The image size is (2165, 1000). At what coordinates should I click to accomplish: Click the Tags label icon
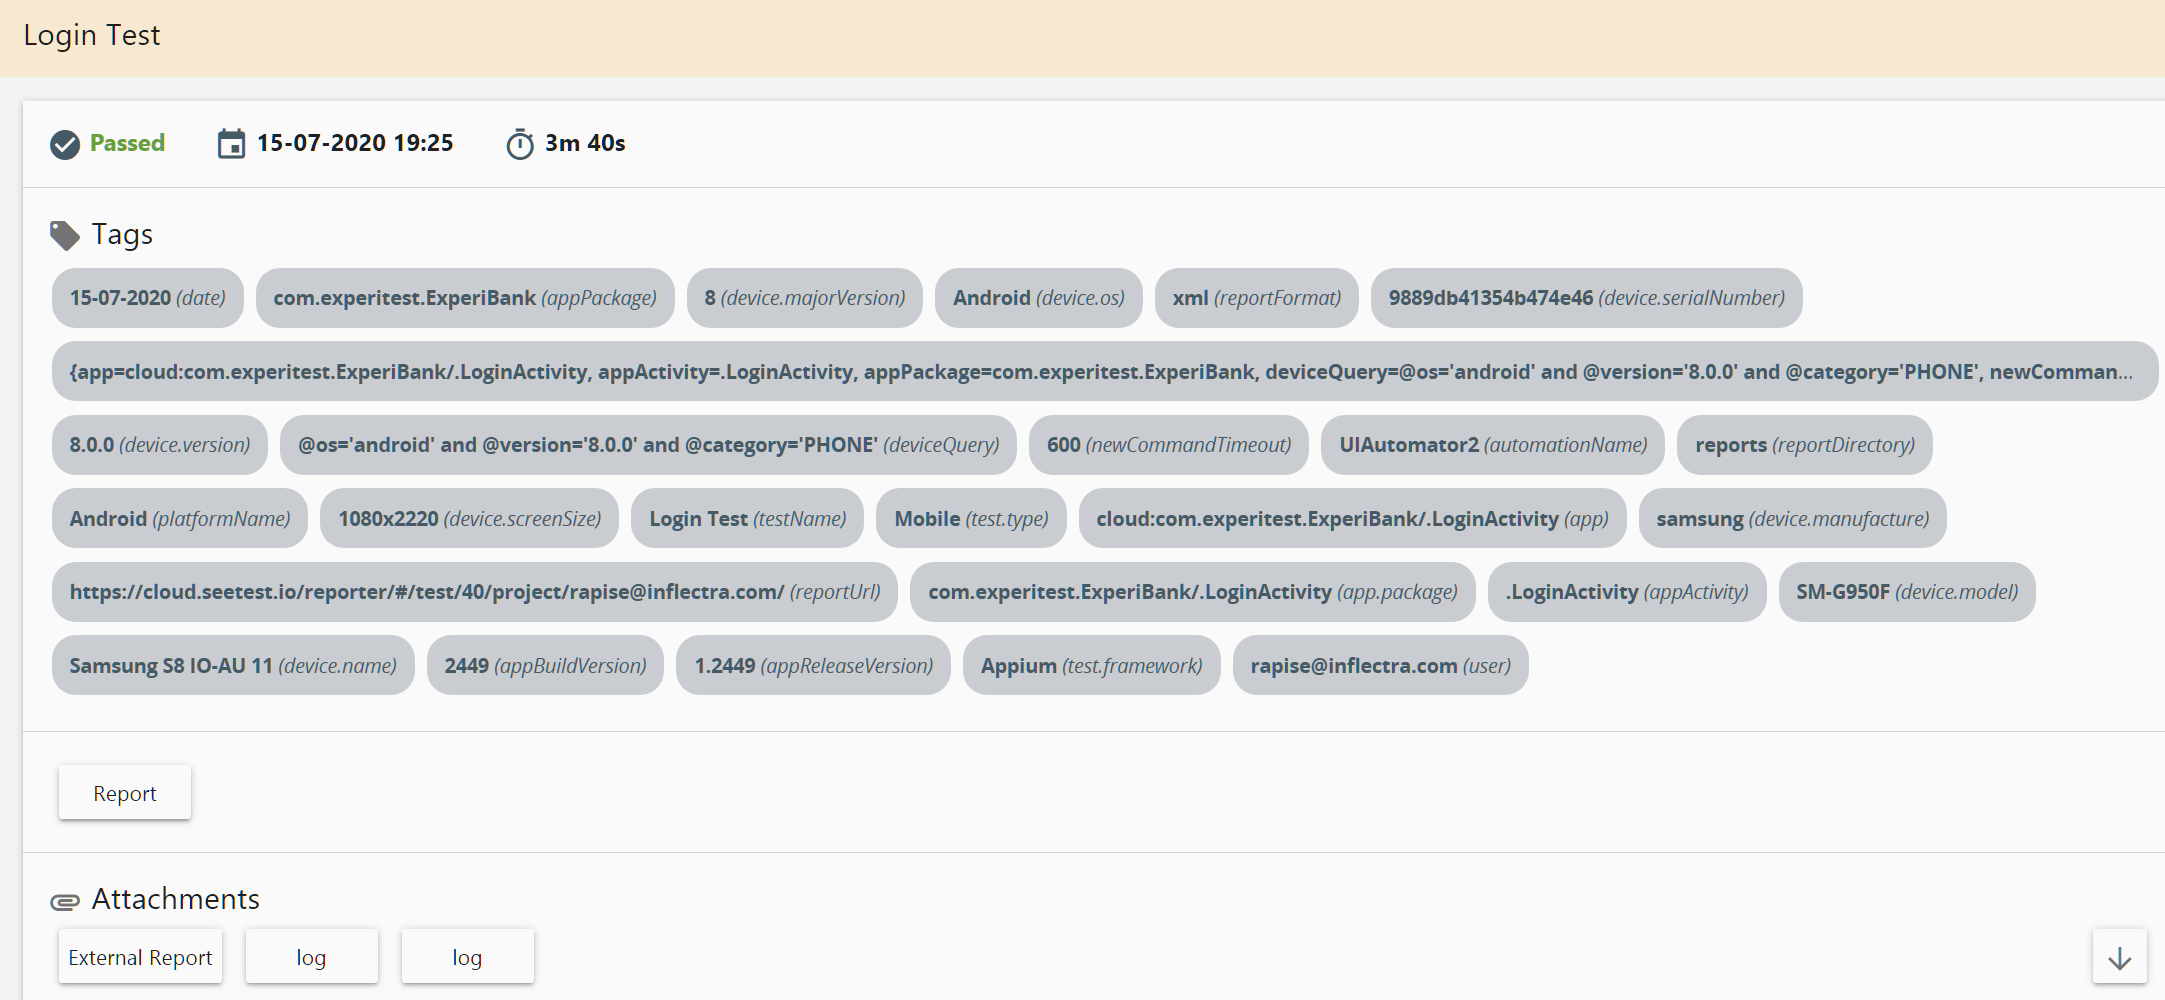coord(65,235)
